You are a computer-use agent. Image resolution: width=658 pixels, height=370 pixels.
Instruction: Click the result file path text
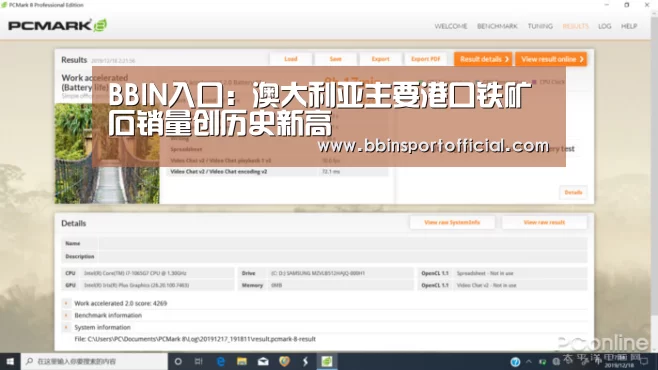pyautogui.click(x=195, y=339)
